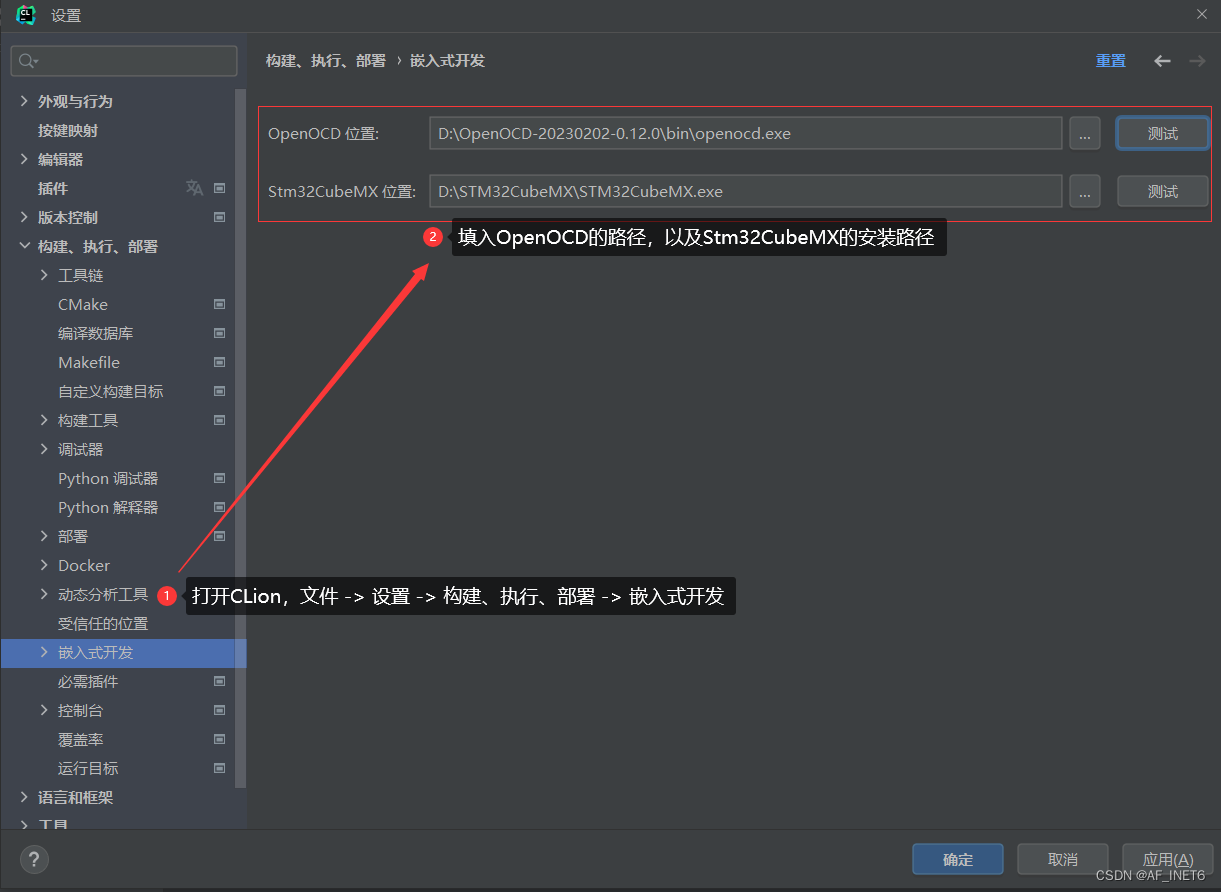This screenshot has height=892, width=1221.
Task: Click the project-level icon beside 覆盖率
Action: click(220, 739)
